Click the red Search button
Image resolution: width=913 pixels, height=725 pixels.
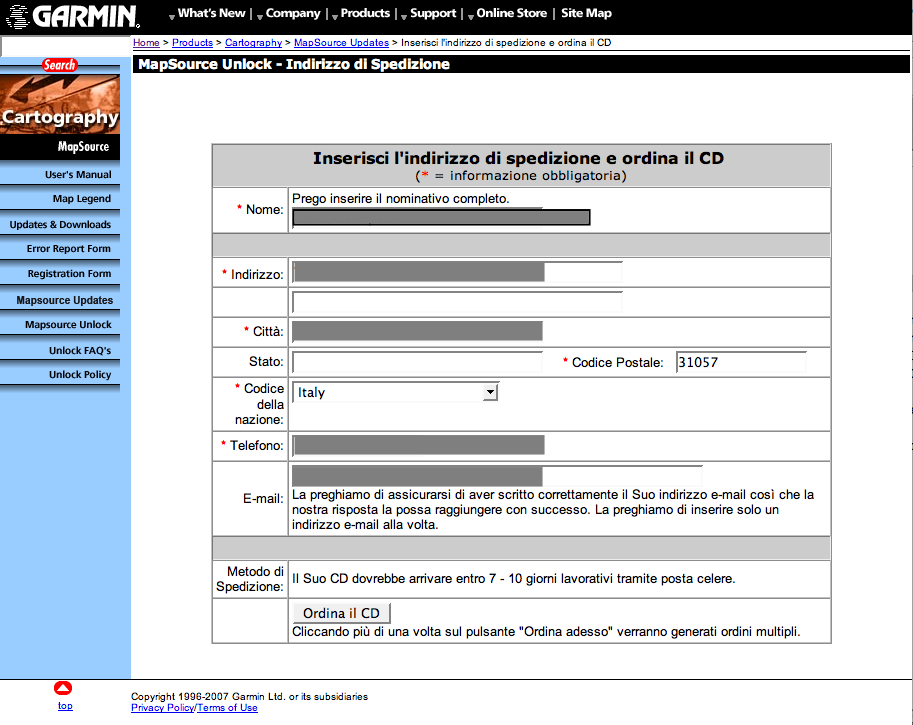point(59,65)
